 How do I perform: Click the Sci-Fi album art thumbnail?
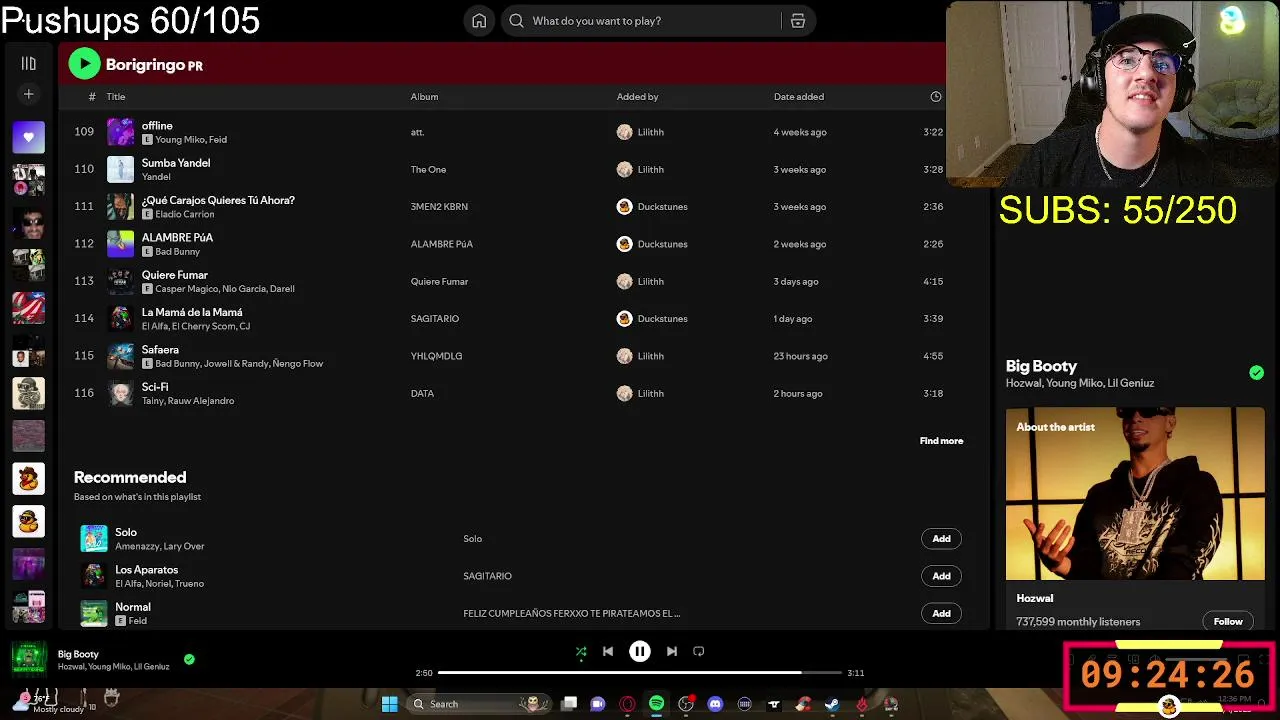pos(120,394)
